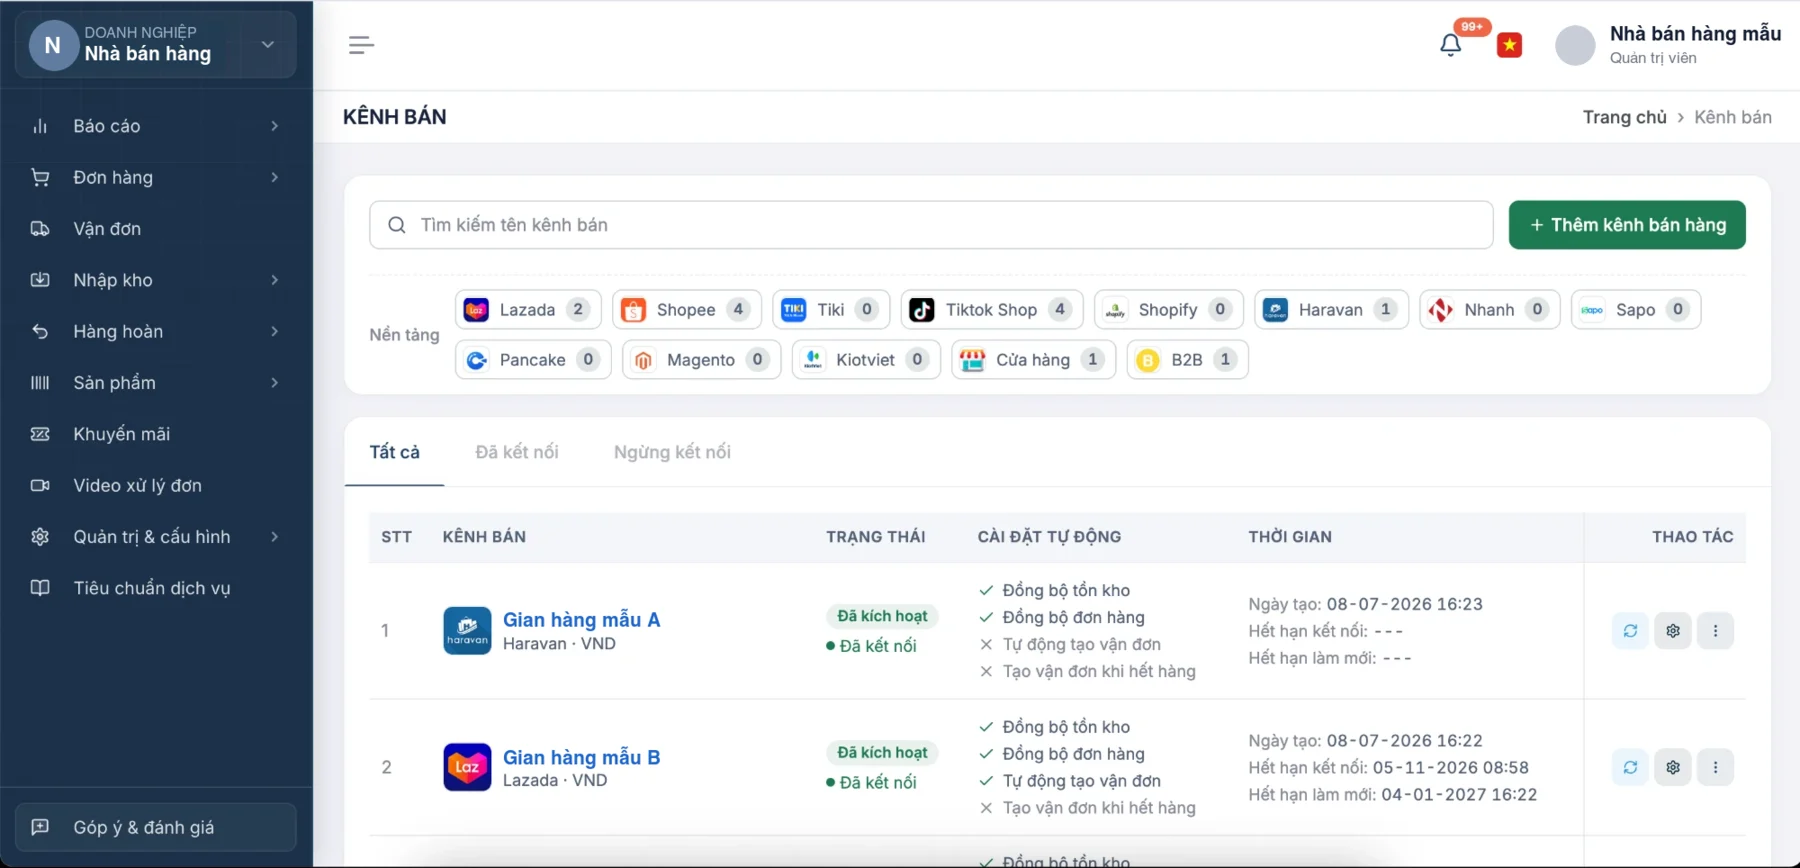Click the Hàng hoàn return arrow icon
The width and height of the screenshot is (1800, 868).
[x=40, y=331]
